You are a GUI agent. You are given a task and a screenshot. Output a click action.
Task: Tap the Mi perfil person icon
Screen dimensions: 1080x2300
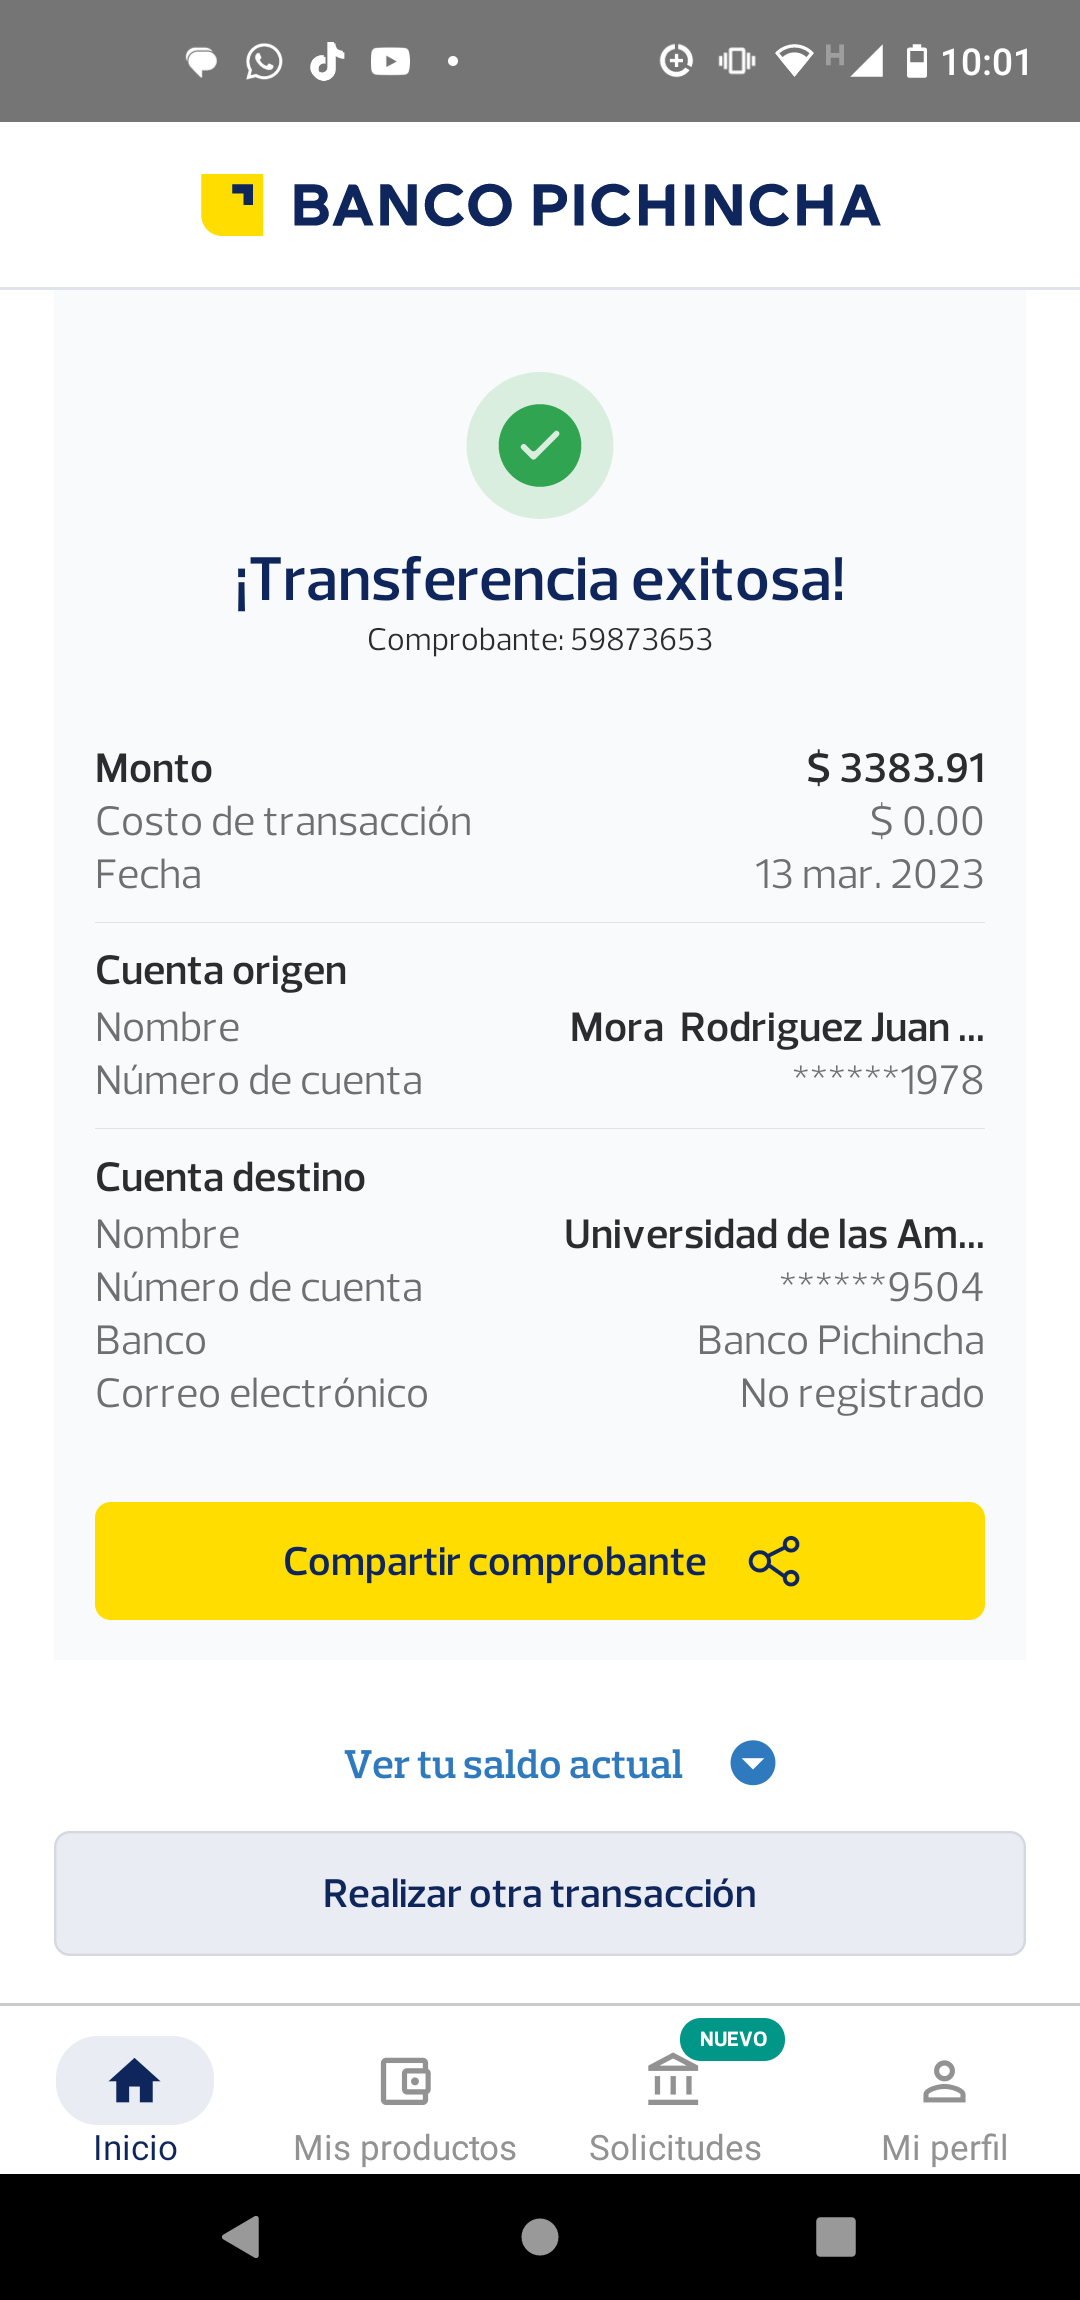point(944,2082)
